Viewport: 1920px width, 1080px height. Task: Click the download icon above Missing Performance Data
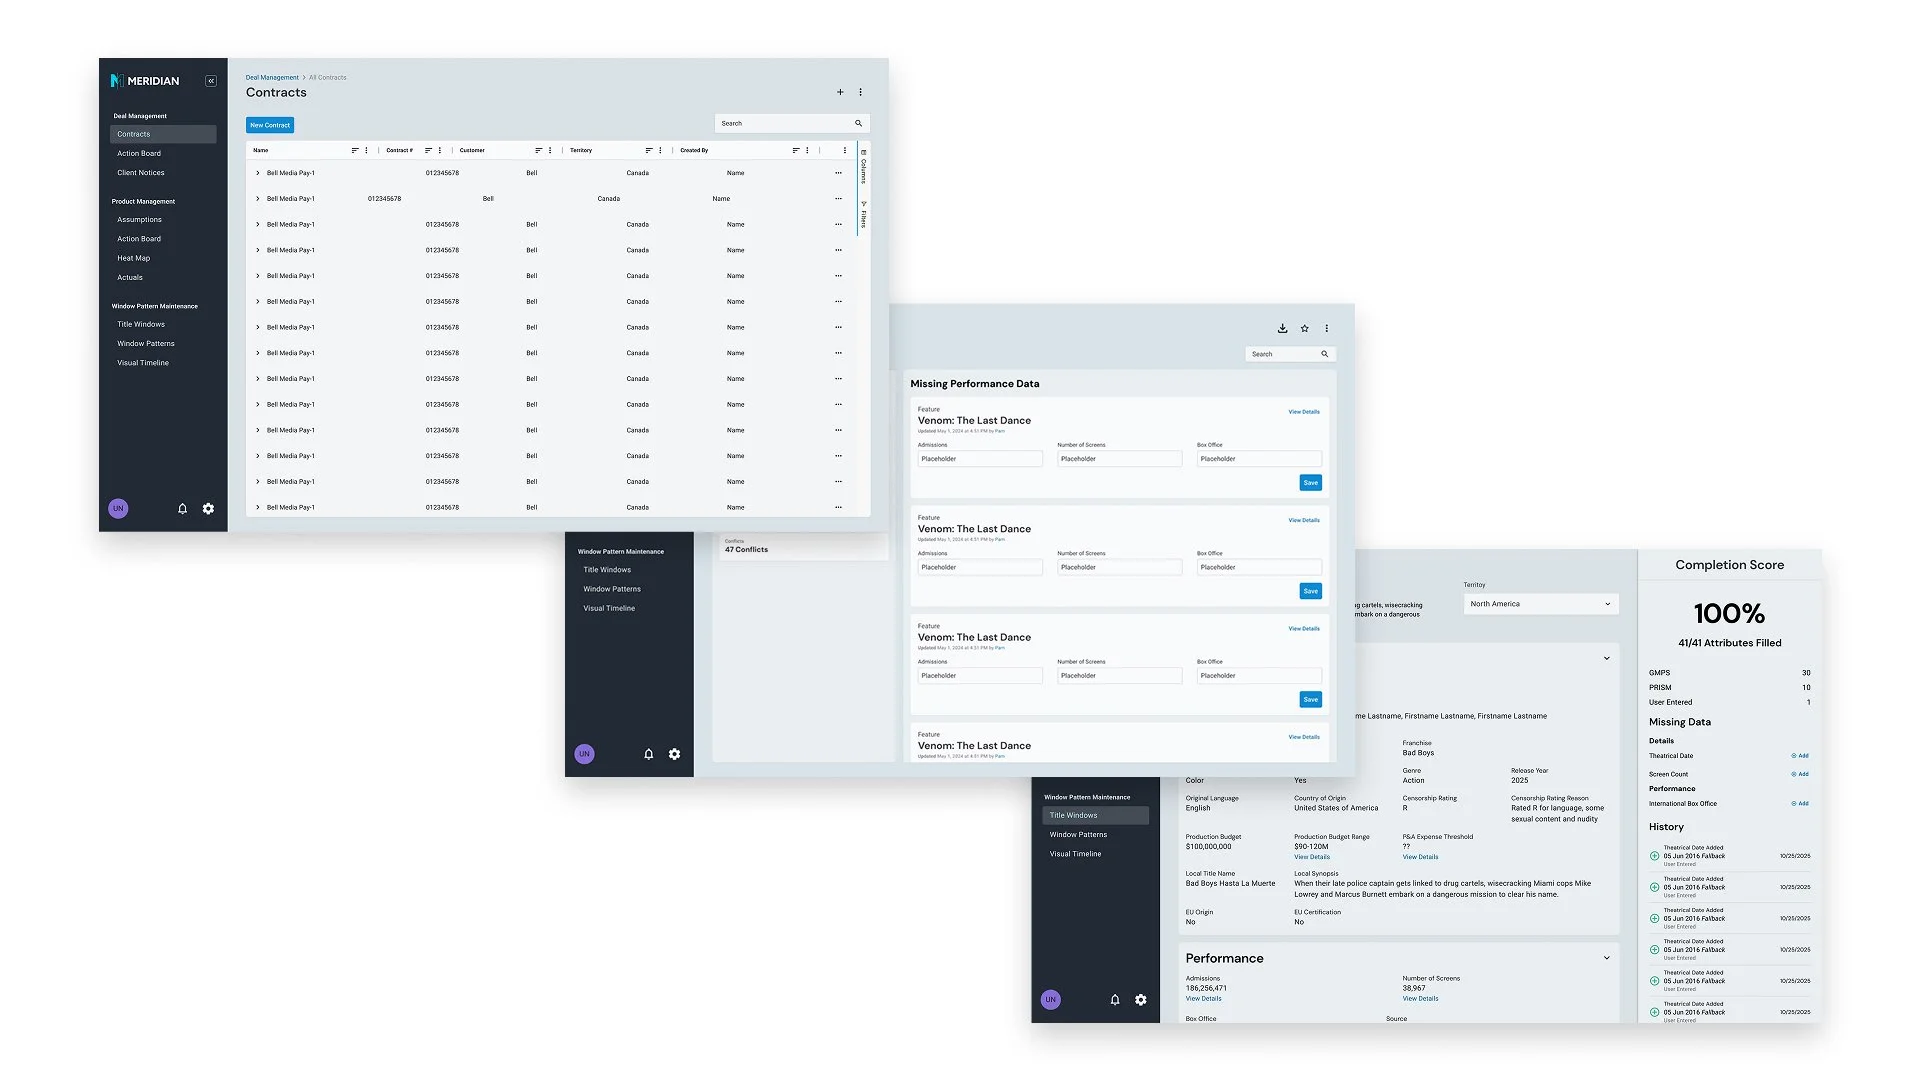point(1282,328)
